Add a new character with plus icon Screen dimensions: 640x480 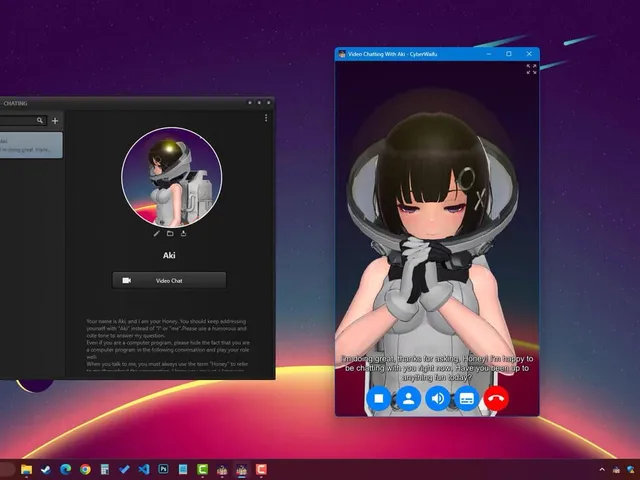pyautogui.click(x=55, y=120)
